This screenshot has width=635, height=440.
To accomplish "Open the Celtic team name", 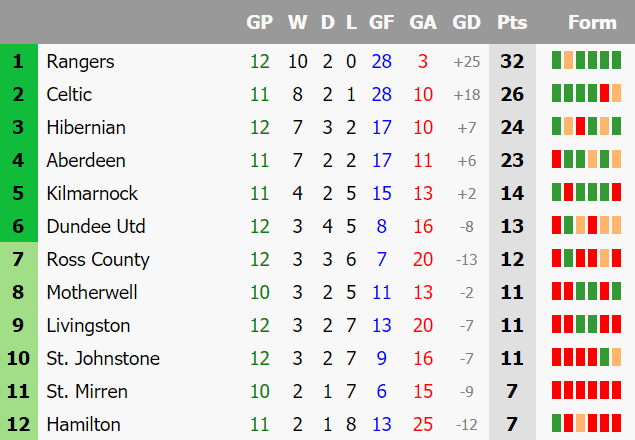I will click(69, 94).
